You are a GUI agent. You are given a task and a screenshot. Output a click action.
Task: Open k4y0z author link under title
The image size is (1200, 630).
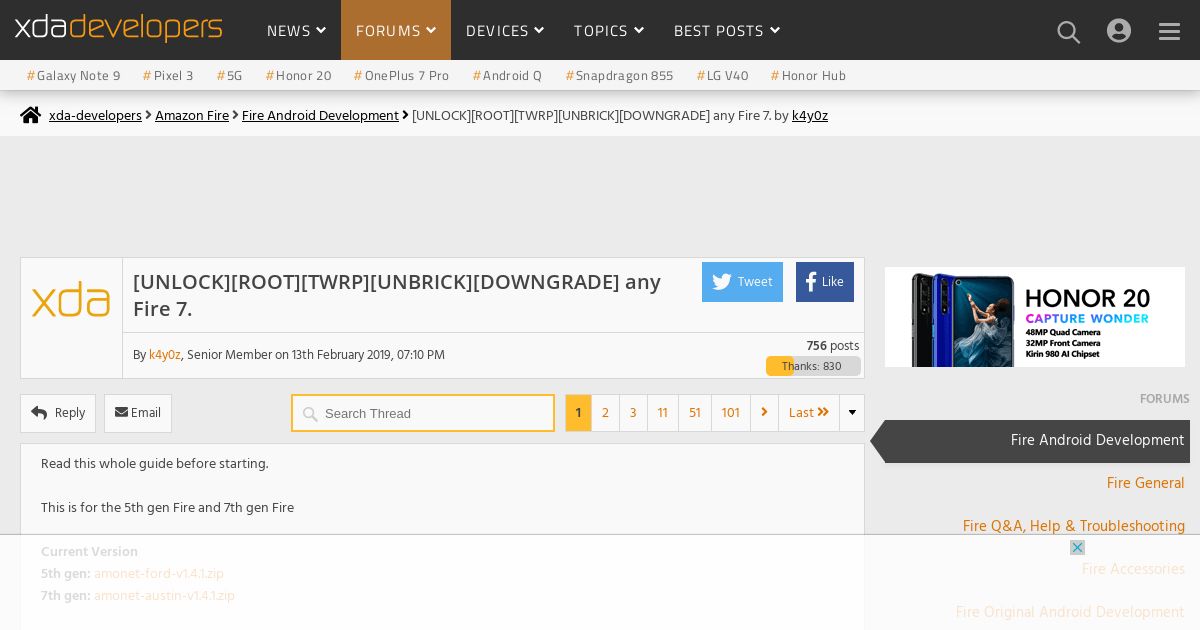pyautogui.click(x=165, y=355)
